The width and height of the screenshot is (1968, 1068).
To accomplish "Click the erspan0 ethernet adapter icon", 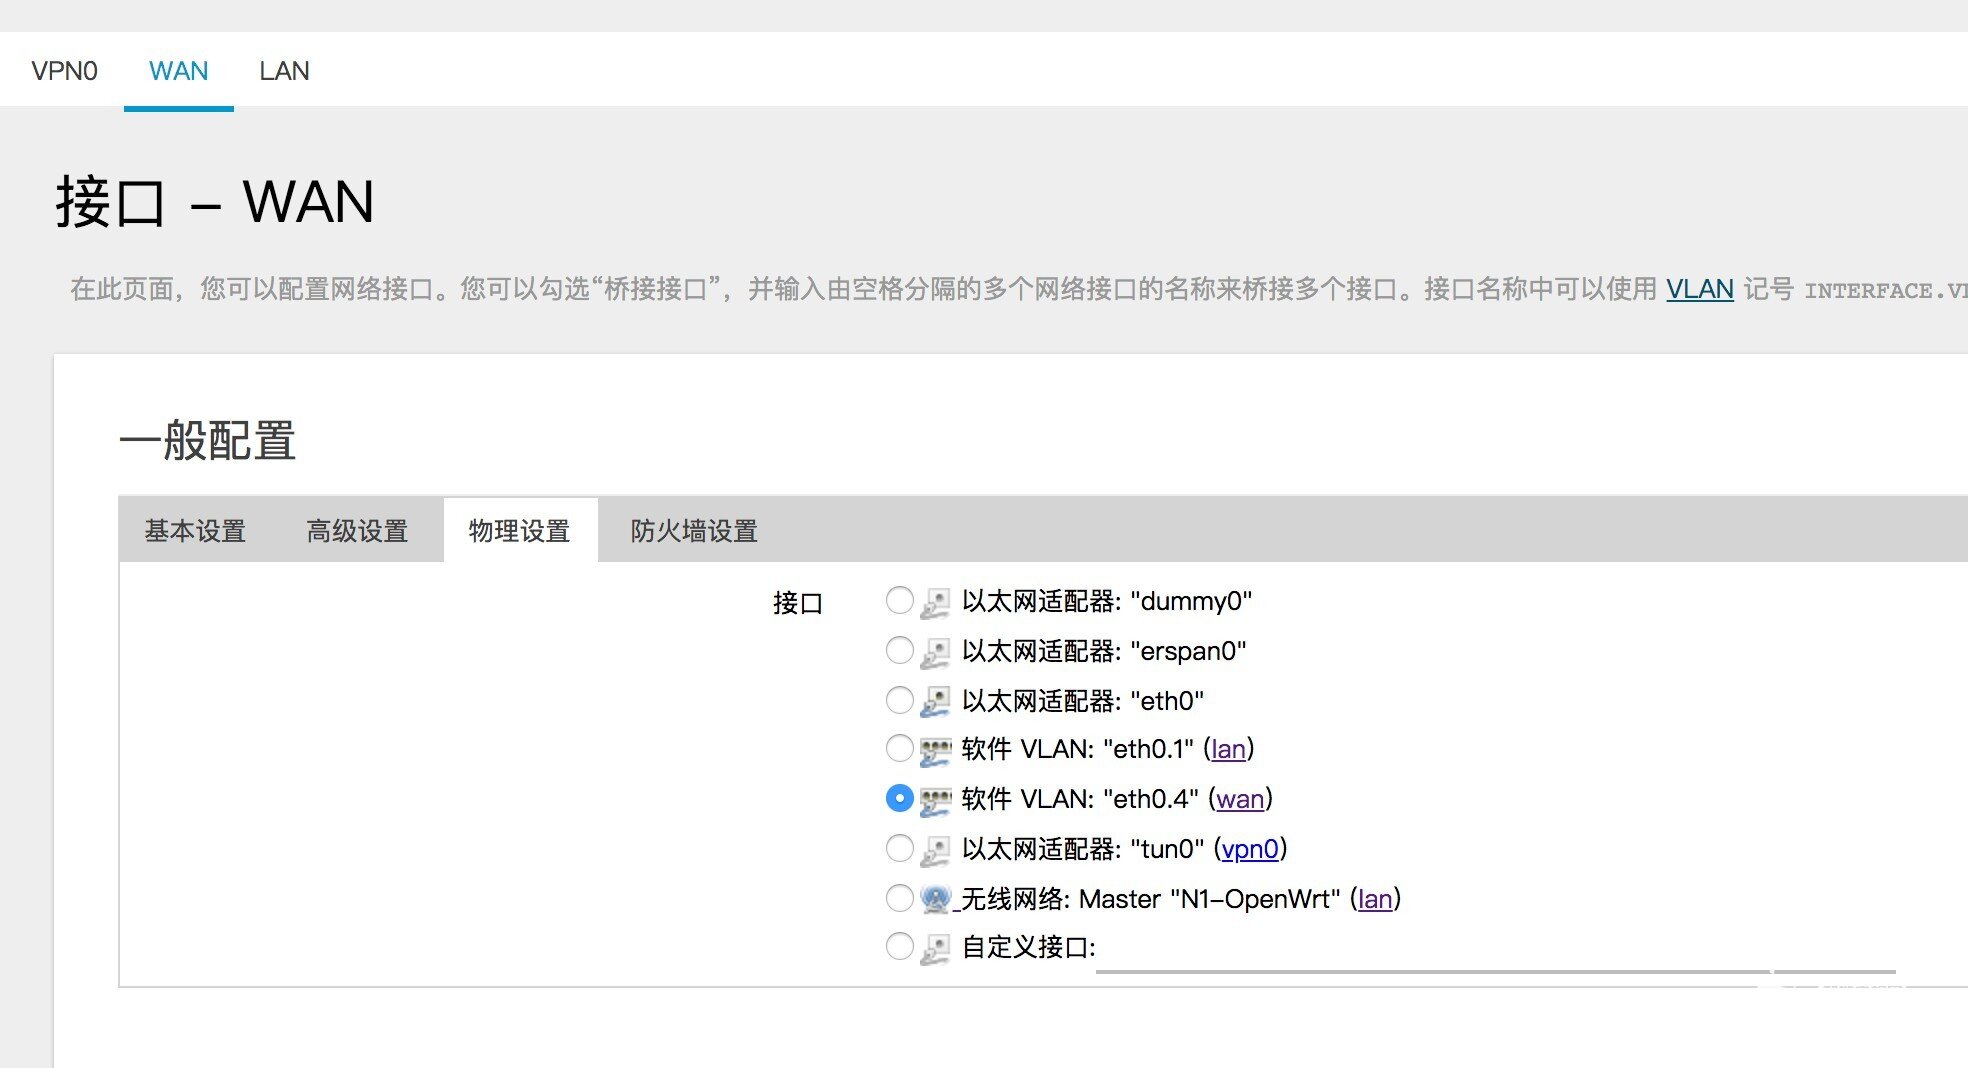I will pyautogui.click(x=935, y=653).
